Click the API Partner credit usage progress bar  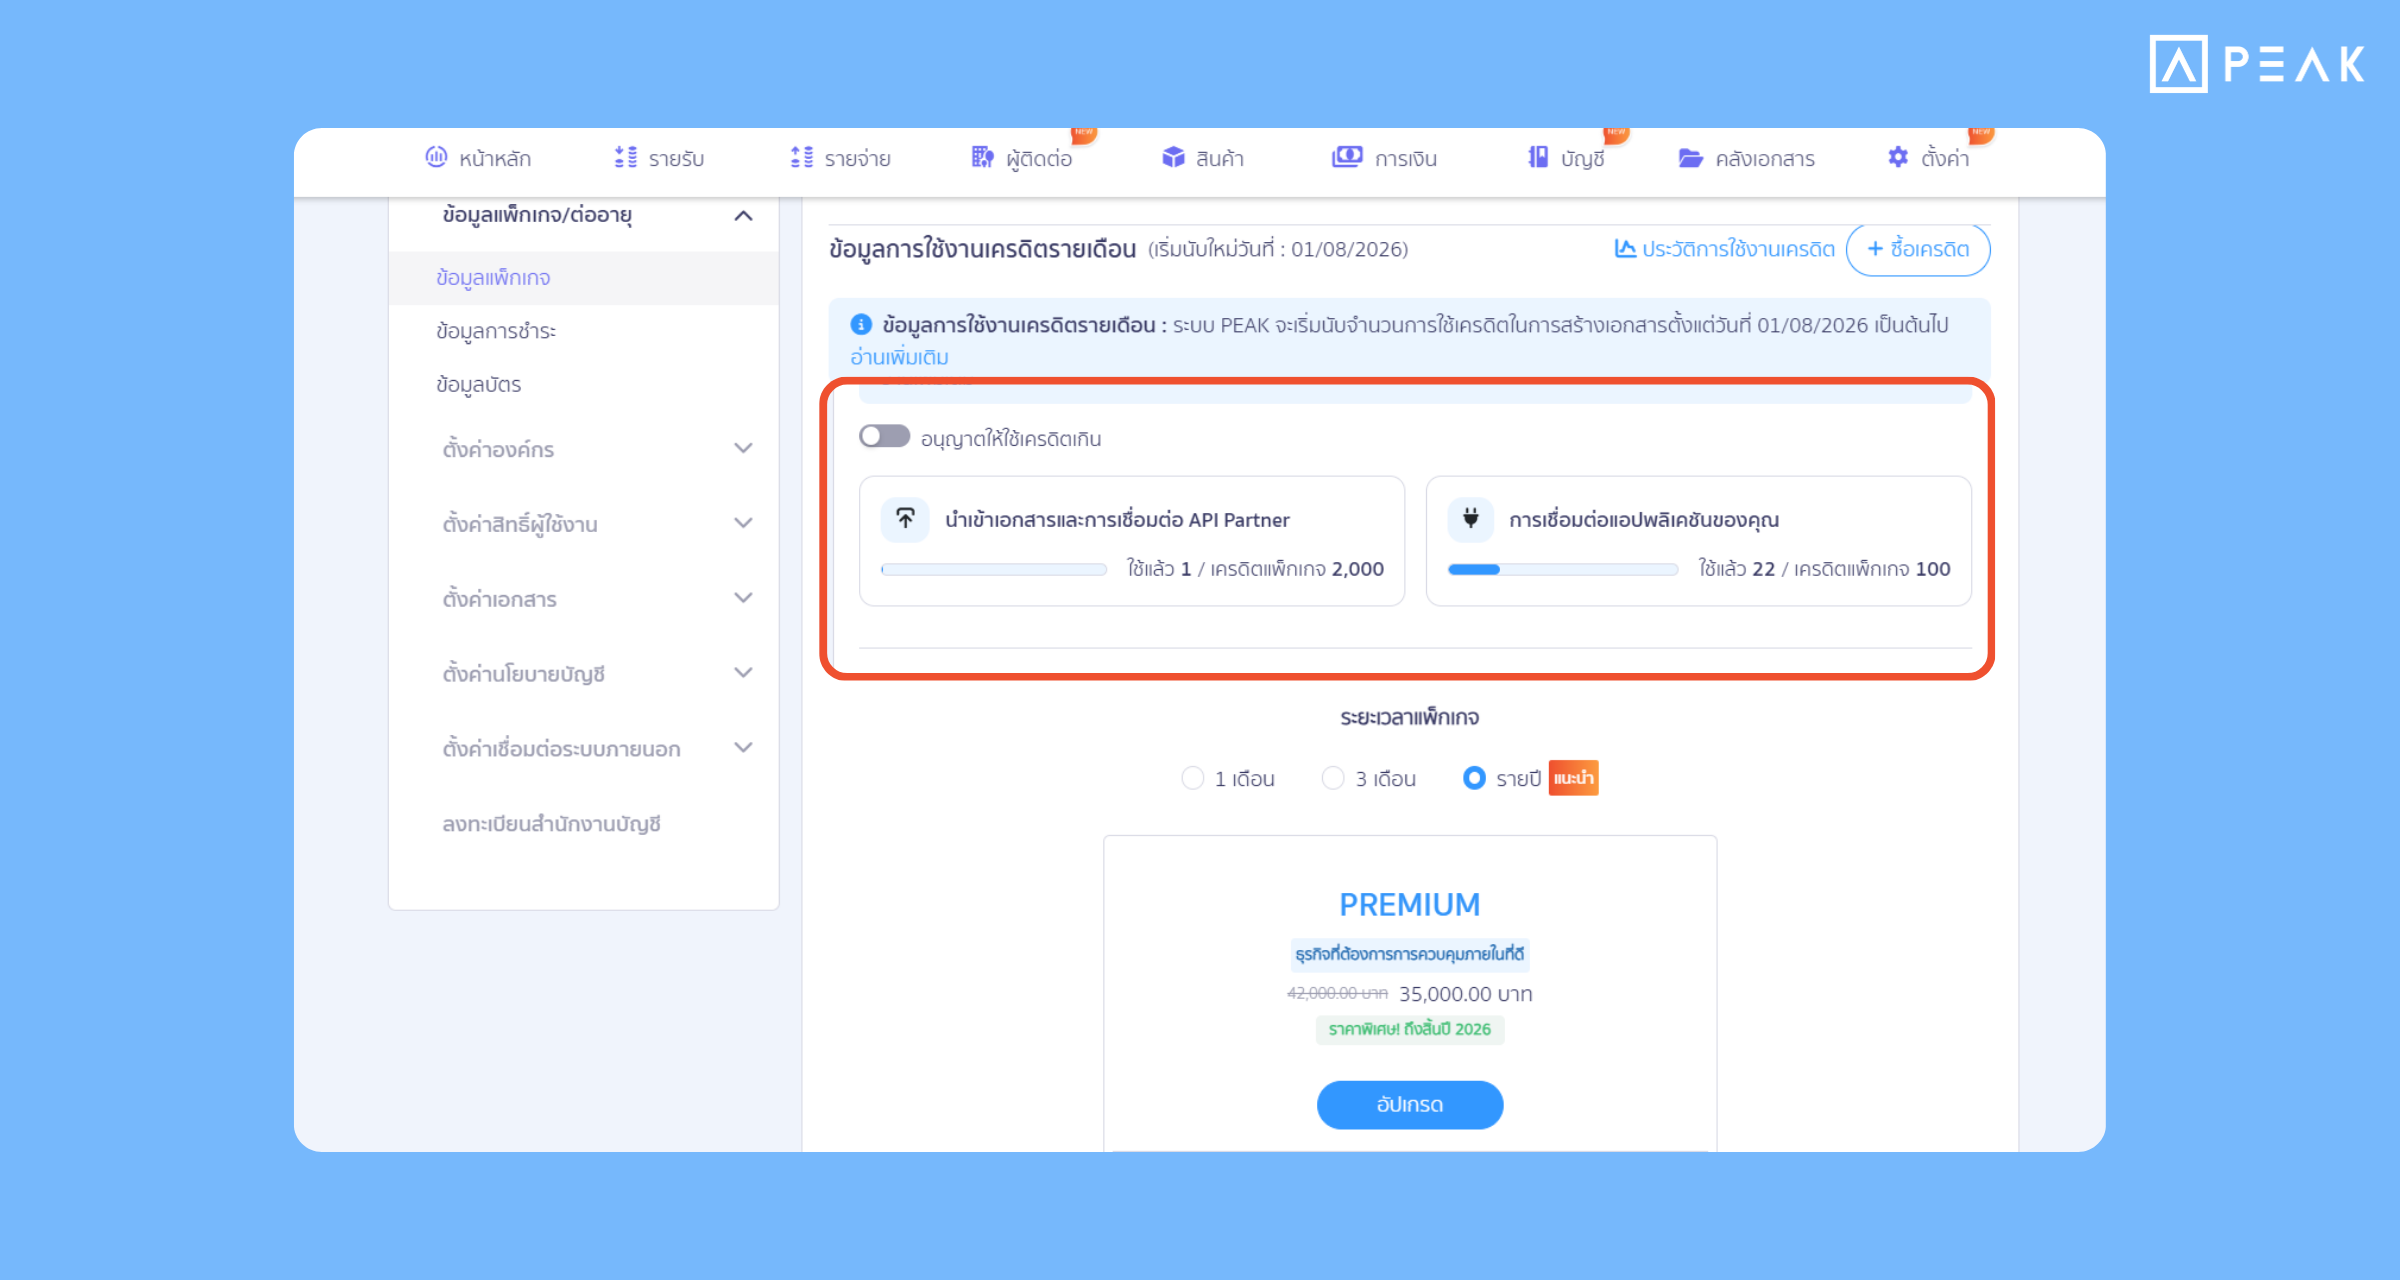[994, 569]
